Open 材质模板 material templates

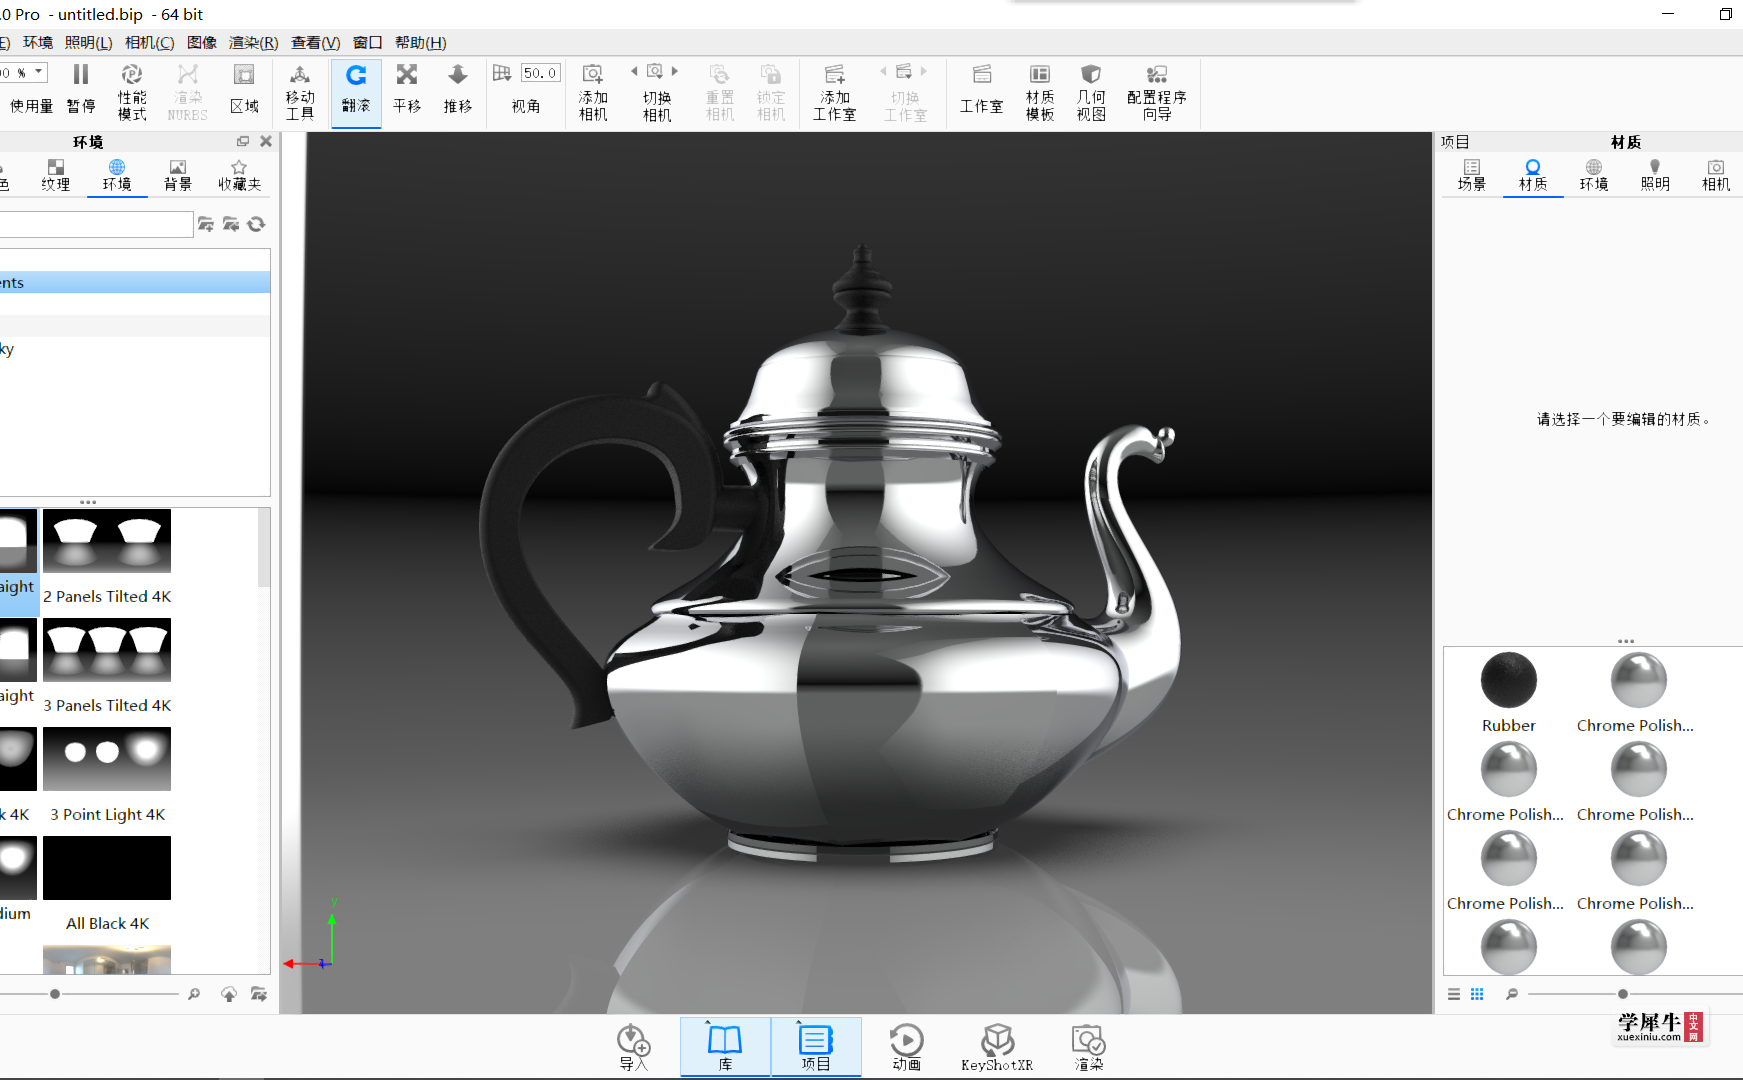point(1040,92)
